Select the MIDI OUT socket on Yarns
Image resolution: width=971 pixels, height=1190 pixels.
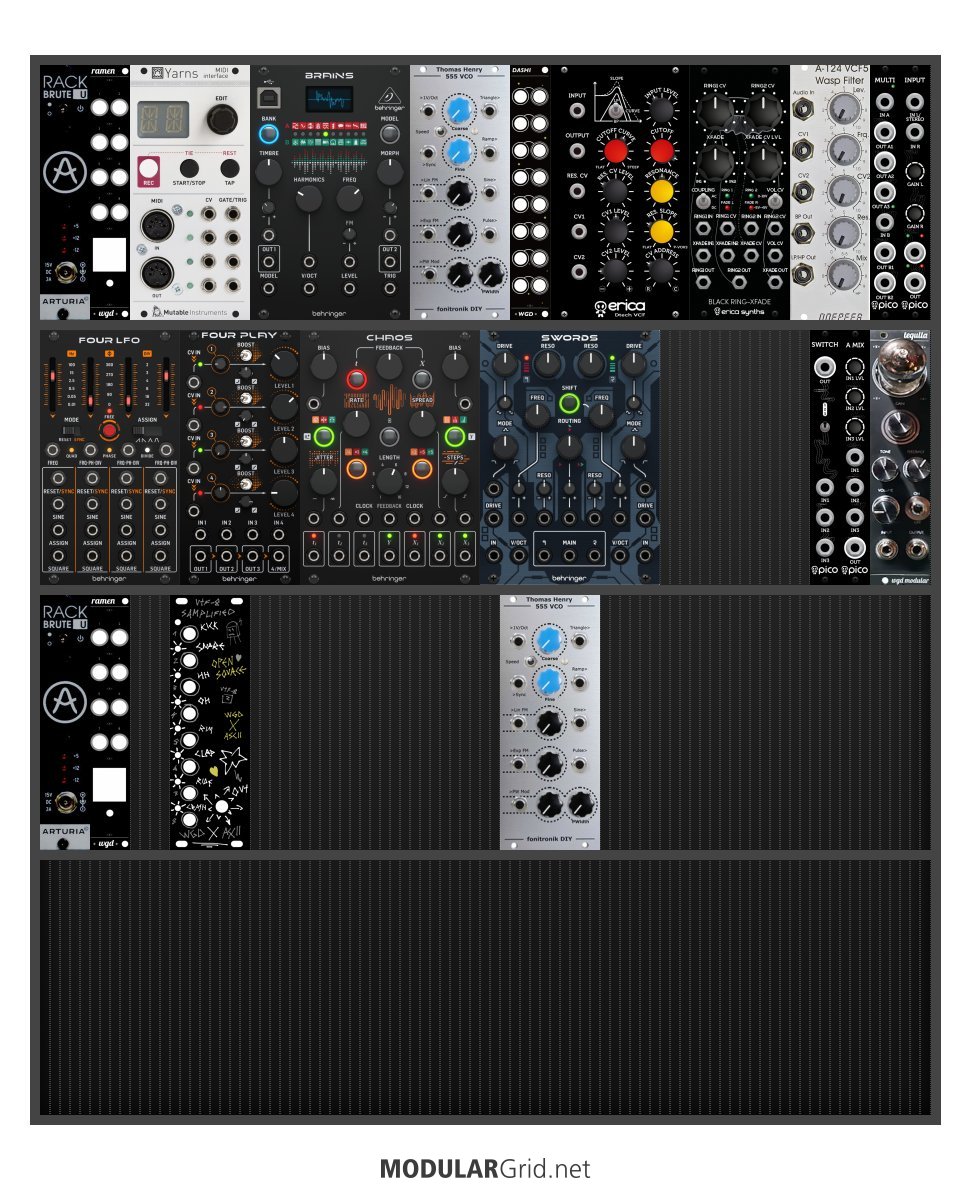pyautogui.click(x=157, y=273)
